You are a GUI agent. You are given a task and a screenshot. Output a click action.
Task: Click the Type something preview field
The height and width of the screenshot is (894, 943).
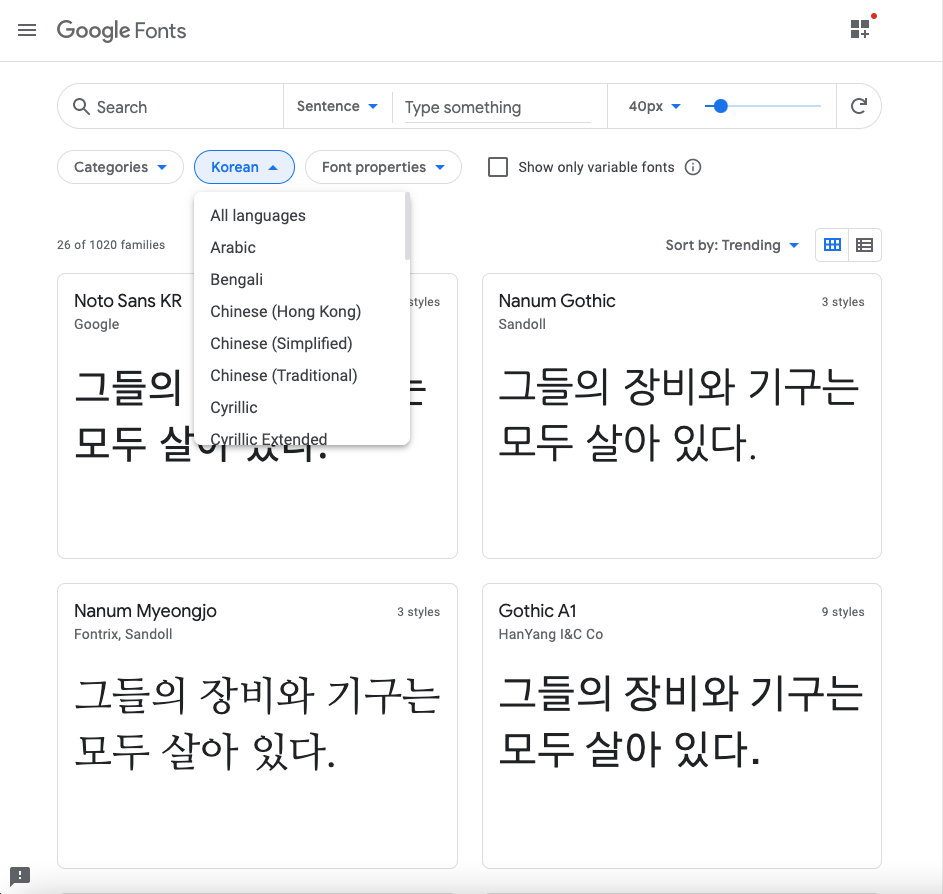pyautogui.click(x=497, y=107)
